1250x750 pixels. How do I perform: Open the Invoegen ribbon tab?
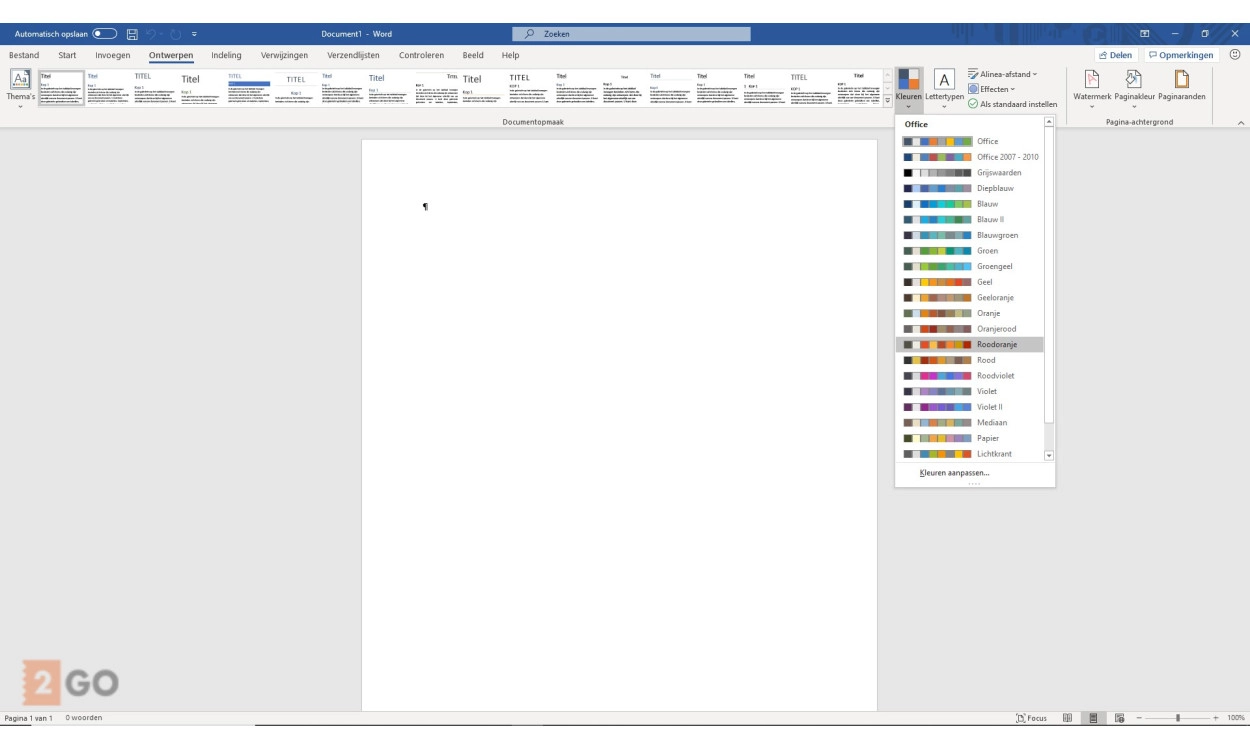[112, 55]
